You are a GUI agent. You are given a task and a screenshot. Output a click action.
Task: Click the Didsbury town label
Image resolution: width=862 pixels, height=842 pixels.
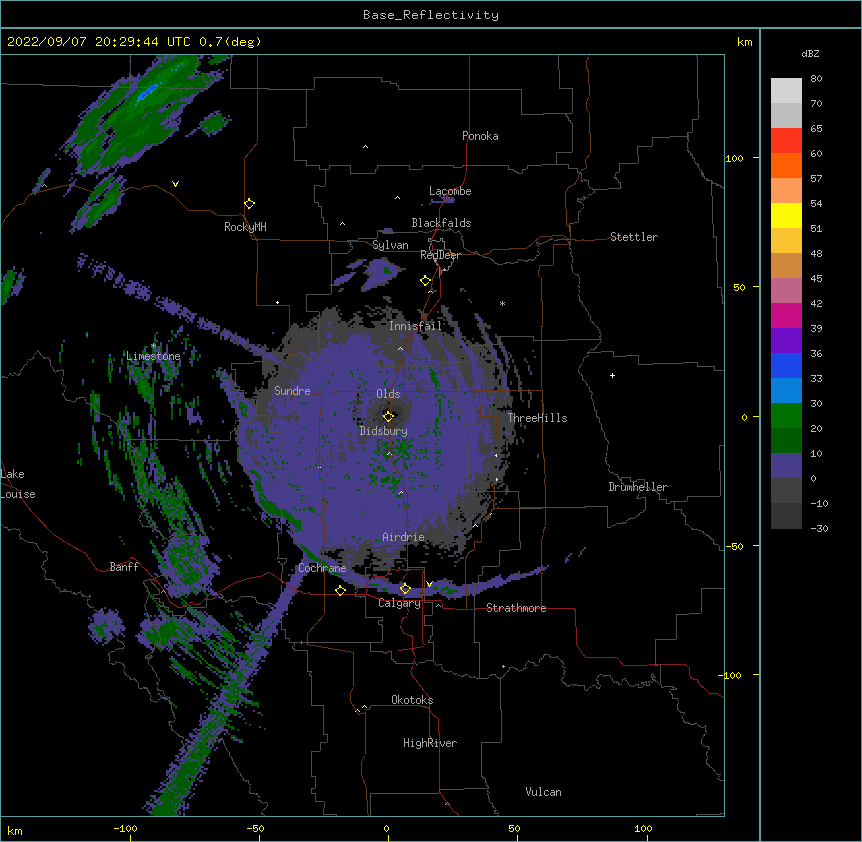(x=383, y=431)
